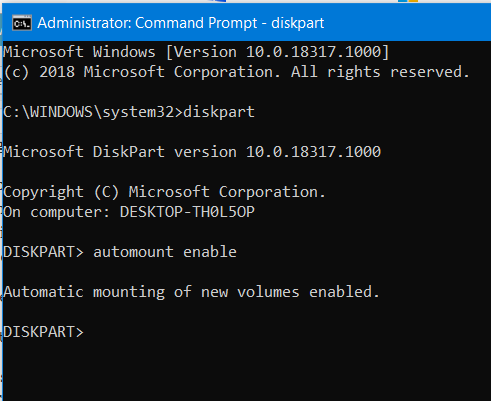Click the word 'enable' in the command

tap(210, 252)
